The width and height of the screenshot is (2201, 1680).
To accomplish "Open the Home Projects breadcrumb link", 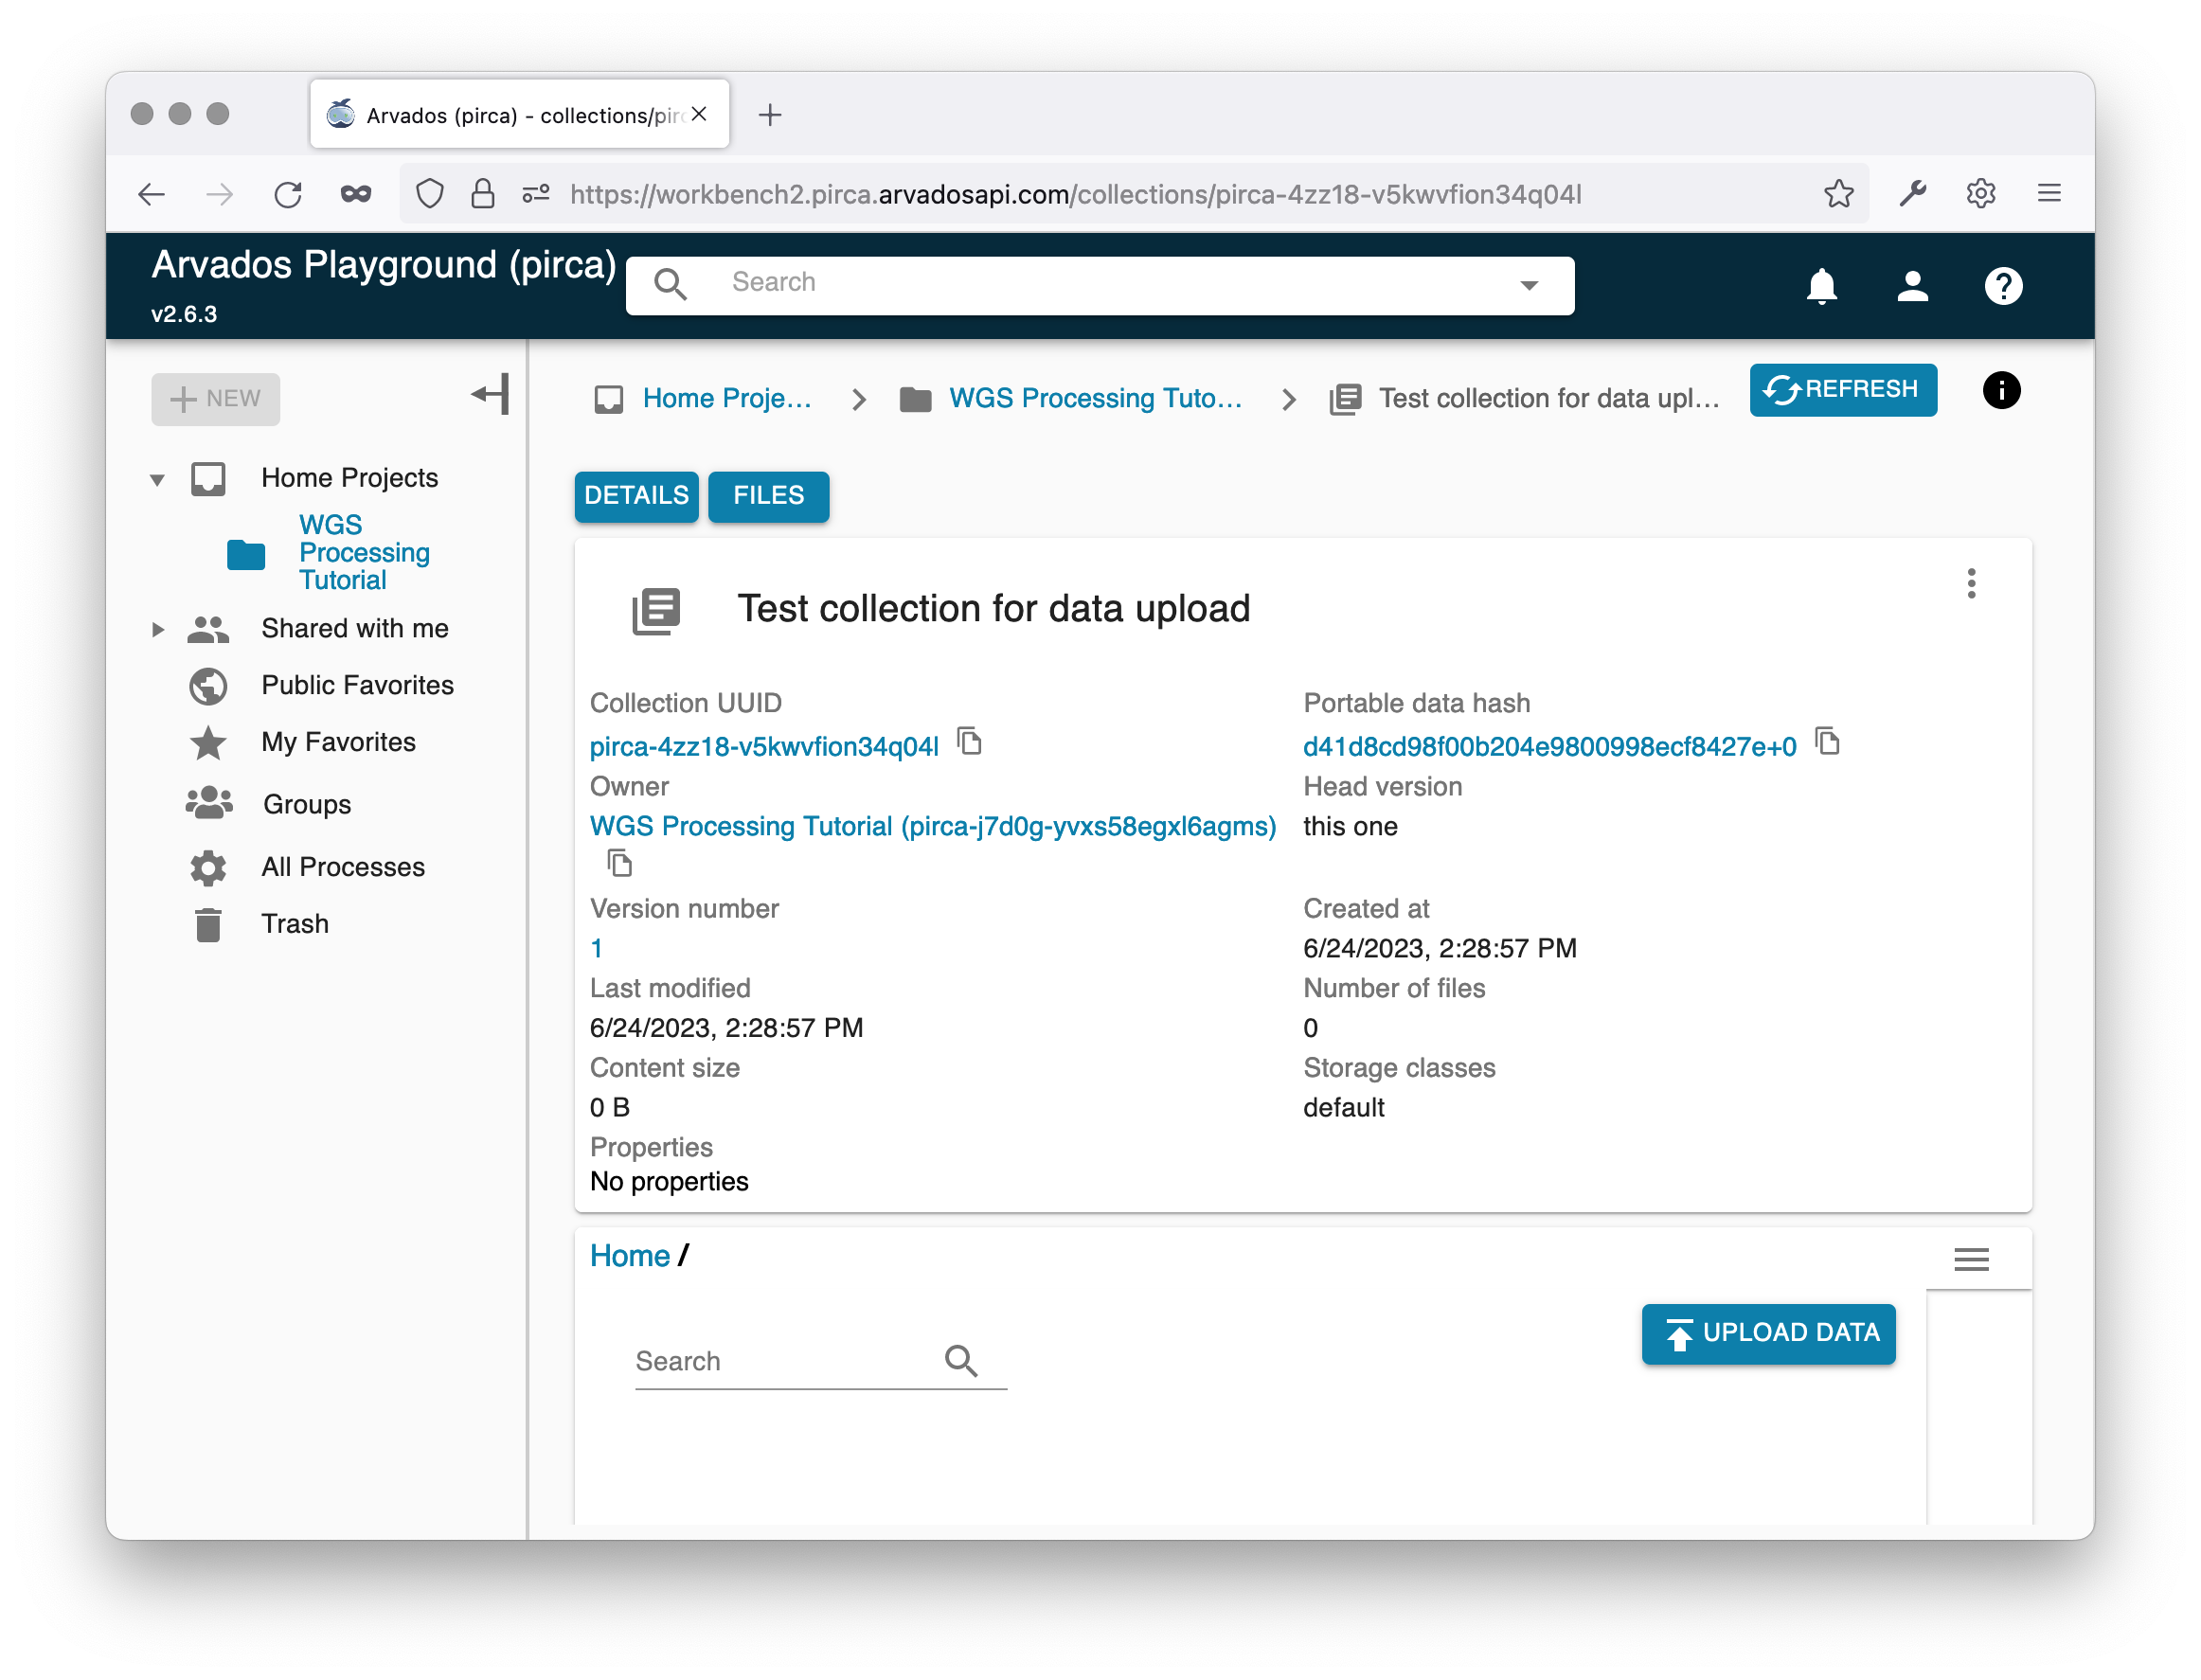I will tap(727, 399).
